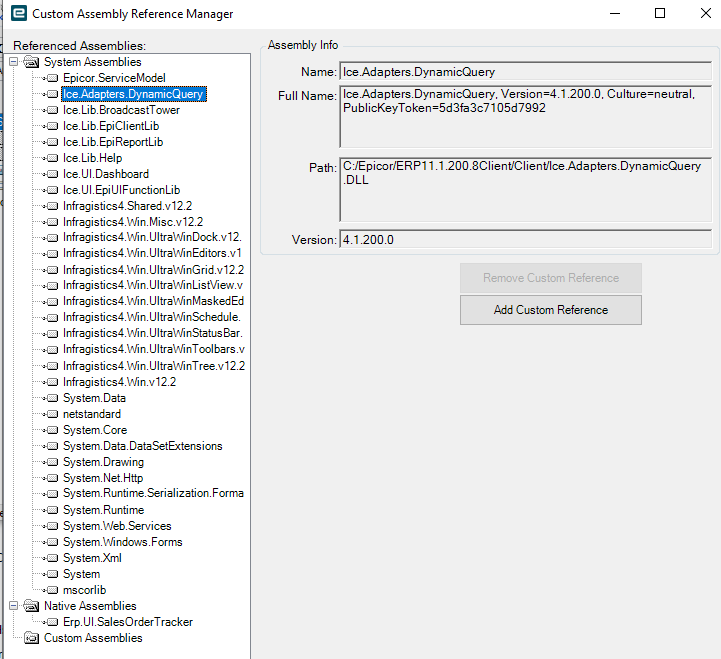Select the Ice.UI.EpiUIFunctionLib entry
The image size is (721, 659).
pyautogui.click(x=121, y=190)
